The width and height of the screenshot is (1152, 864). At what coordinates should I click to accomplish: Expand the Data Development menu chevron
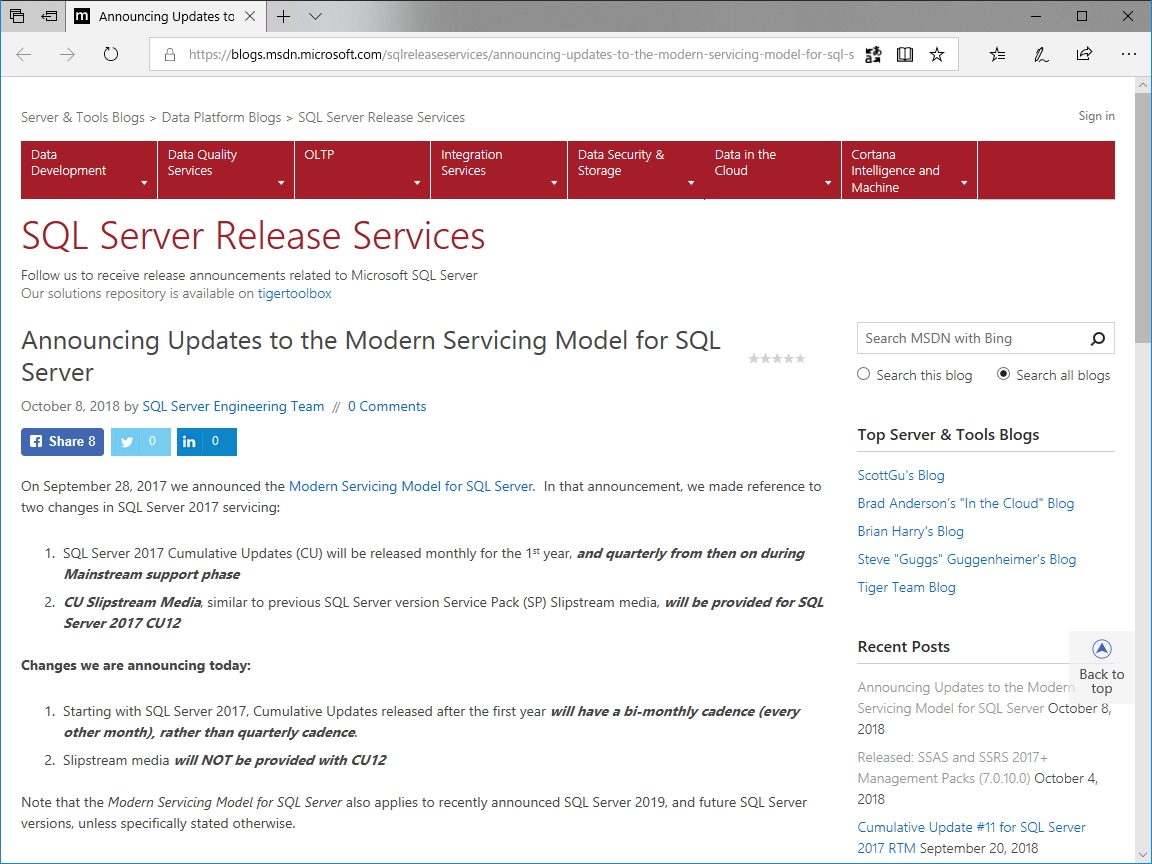point(144,184)
